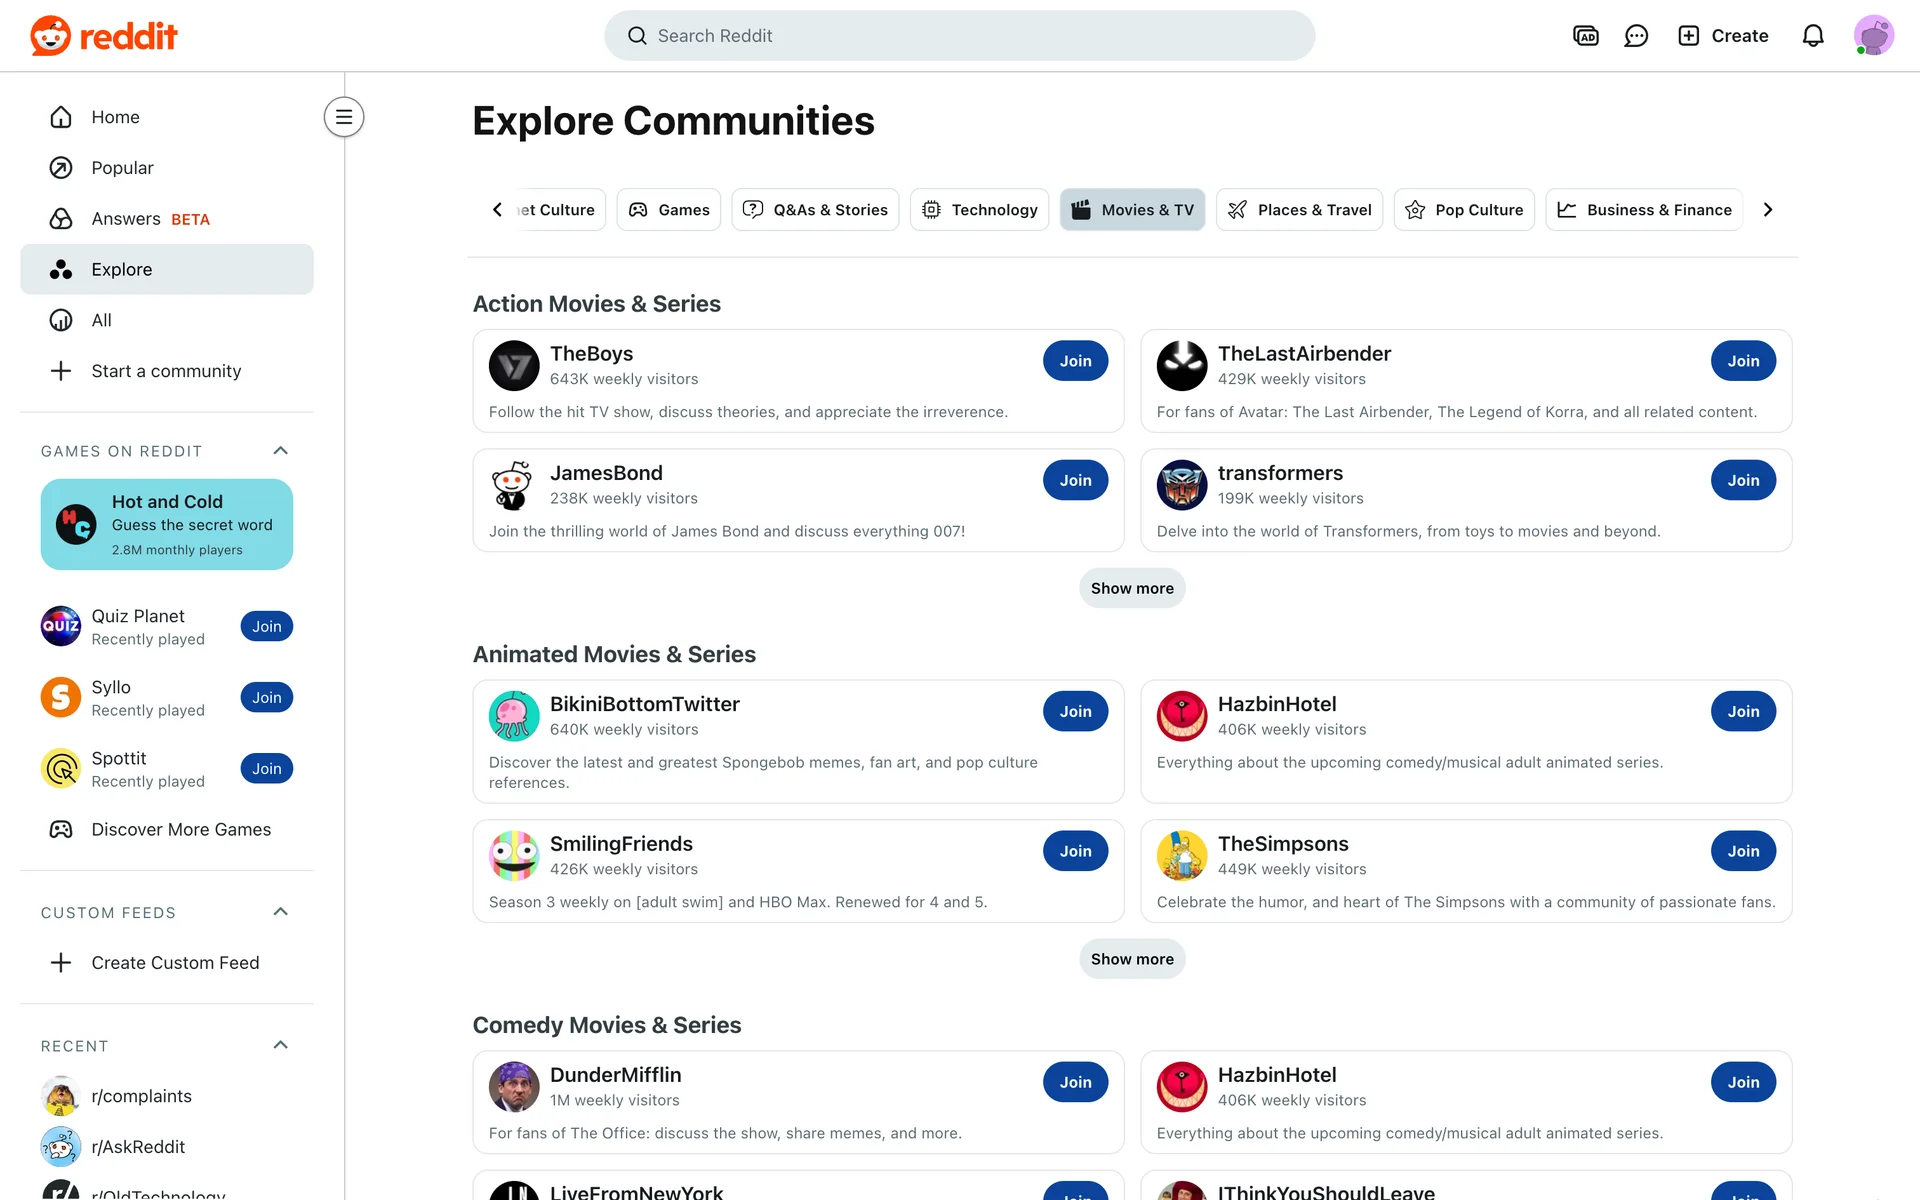Click the Reddit logo
Image resolution: width=1920 pixels, height=1200 pixels.
(104, 36)
